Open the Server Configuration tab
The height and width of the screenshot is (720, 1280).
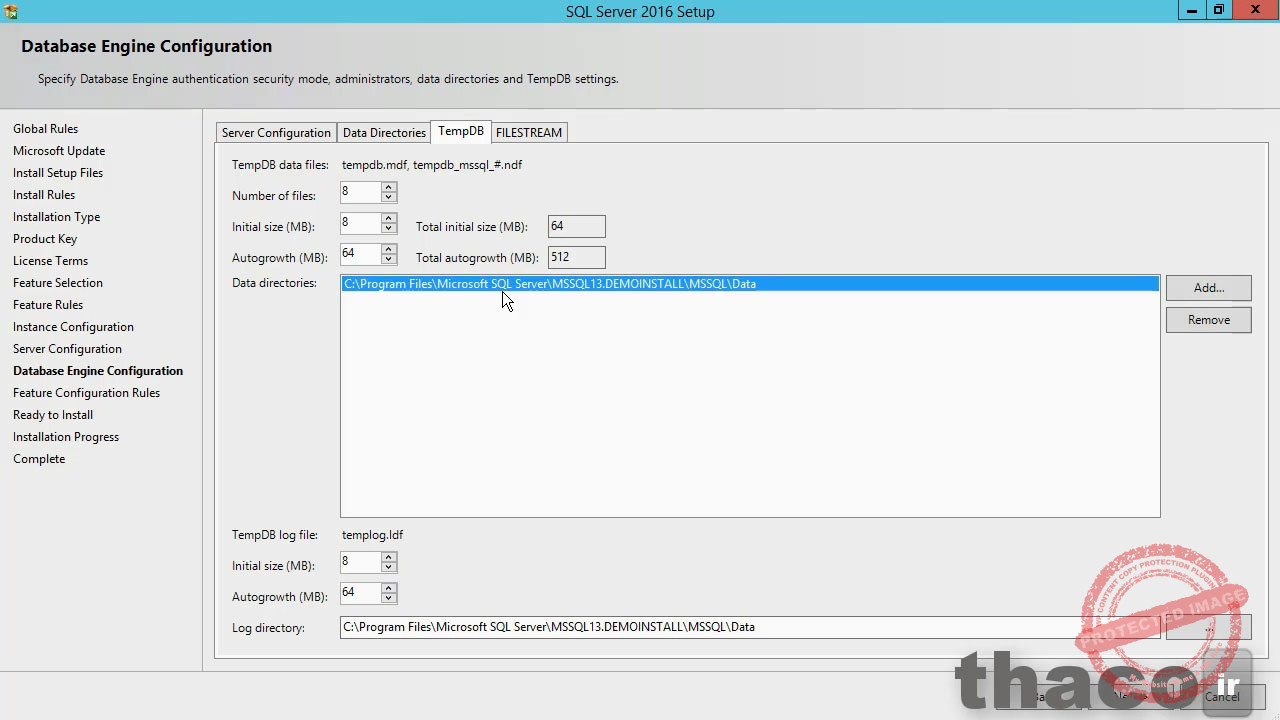click(276, 132)
